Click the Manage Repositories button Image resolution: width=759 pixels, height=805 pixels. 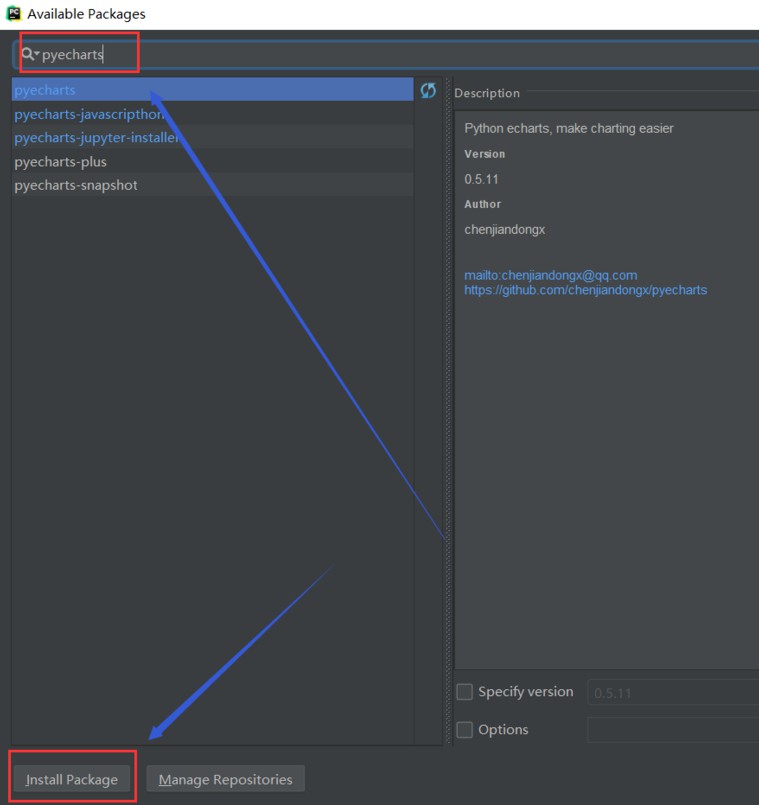[225, 779]
